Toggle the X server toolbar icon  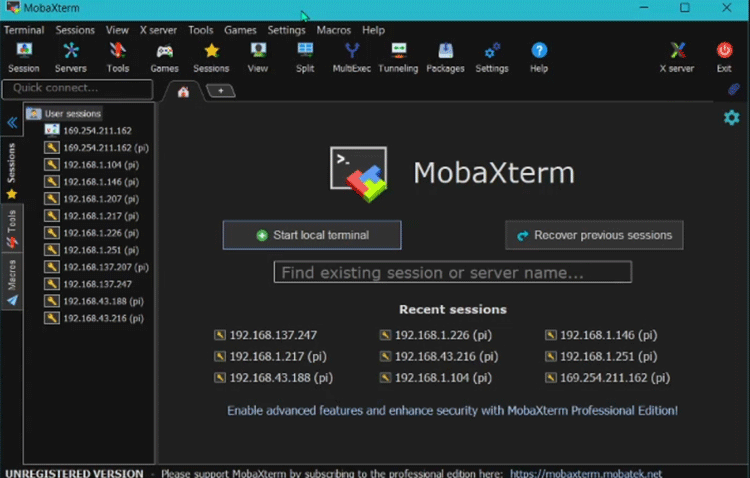(x=677, y=57)
